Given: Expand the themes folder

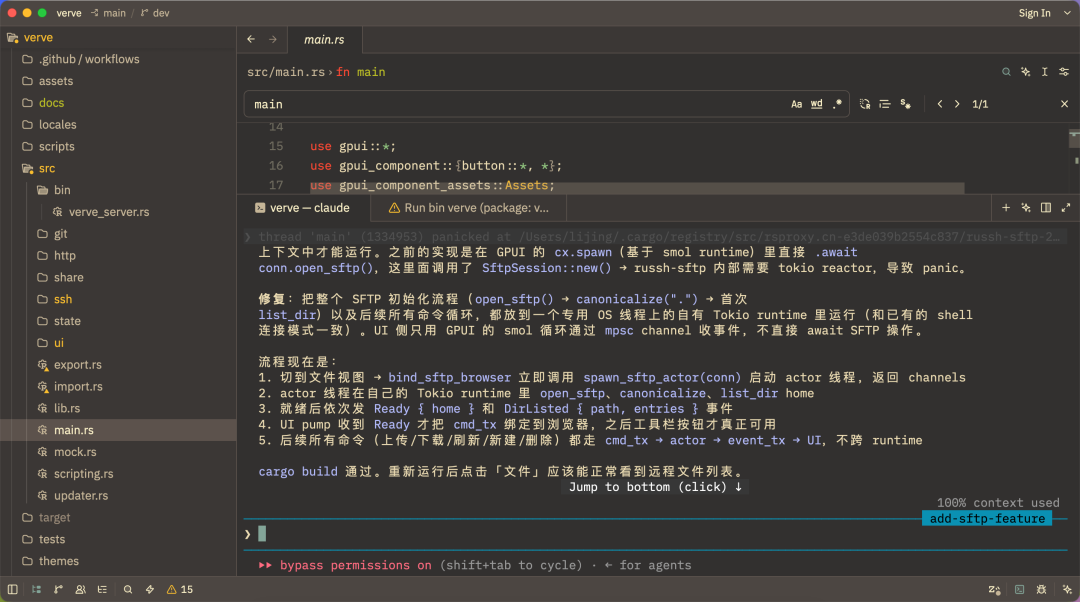Looking at the screenshot, I should click(x=118, y=561).
